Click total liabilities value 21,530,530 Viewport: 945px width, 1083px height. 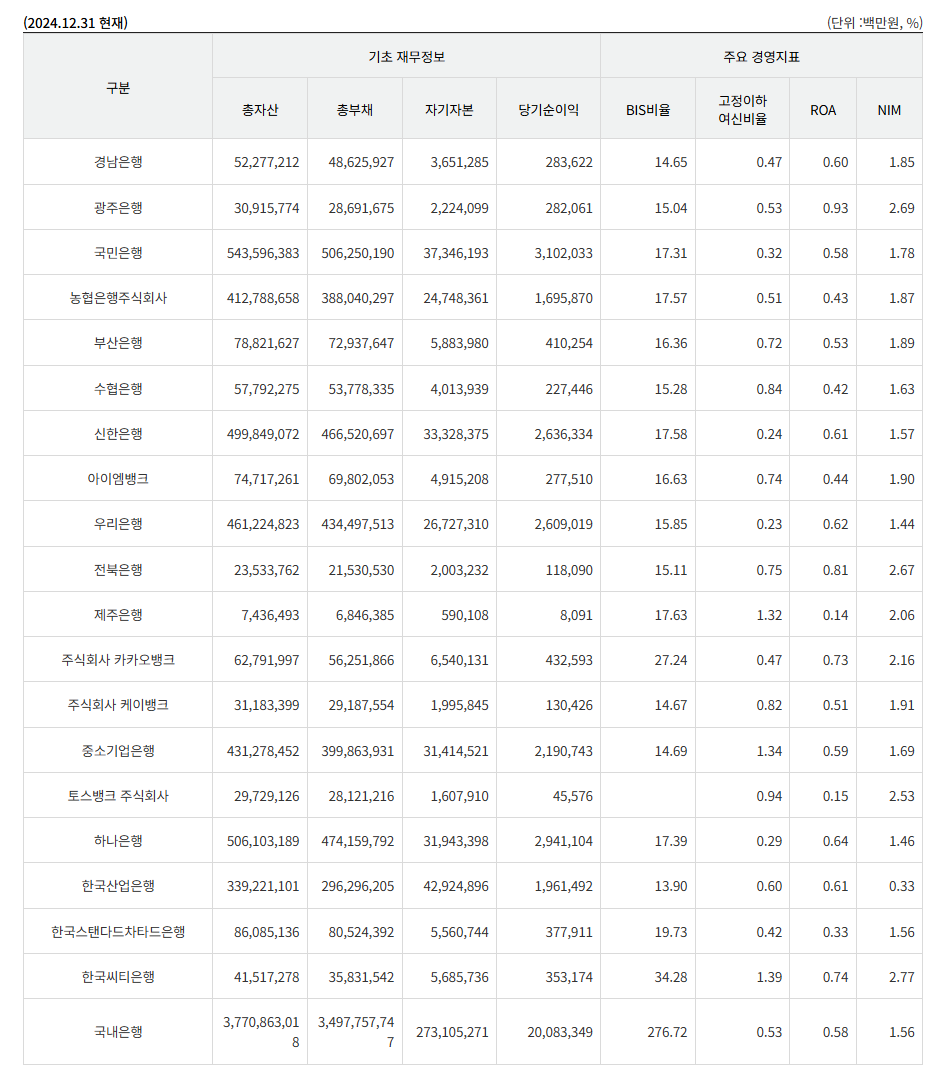click(x=361, y=571)
